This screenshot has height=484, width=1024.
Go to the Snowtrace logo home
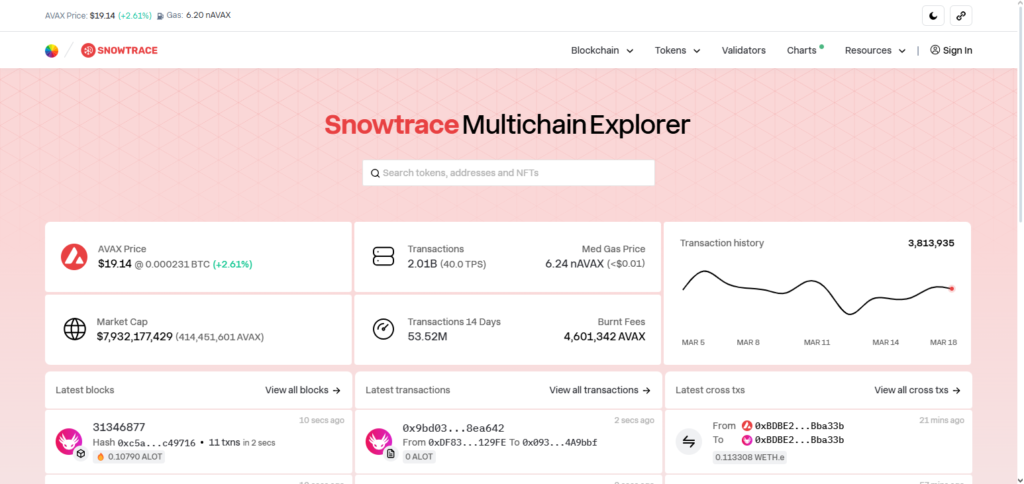(x=120, y=50)
